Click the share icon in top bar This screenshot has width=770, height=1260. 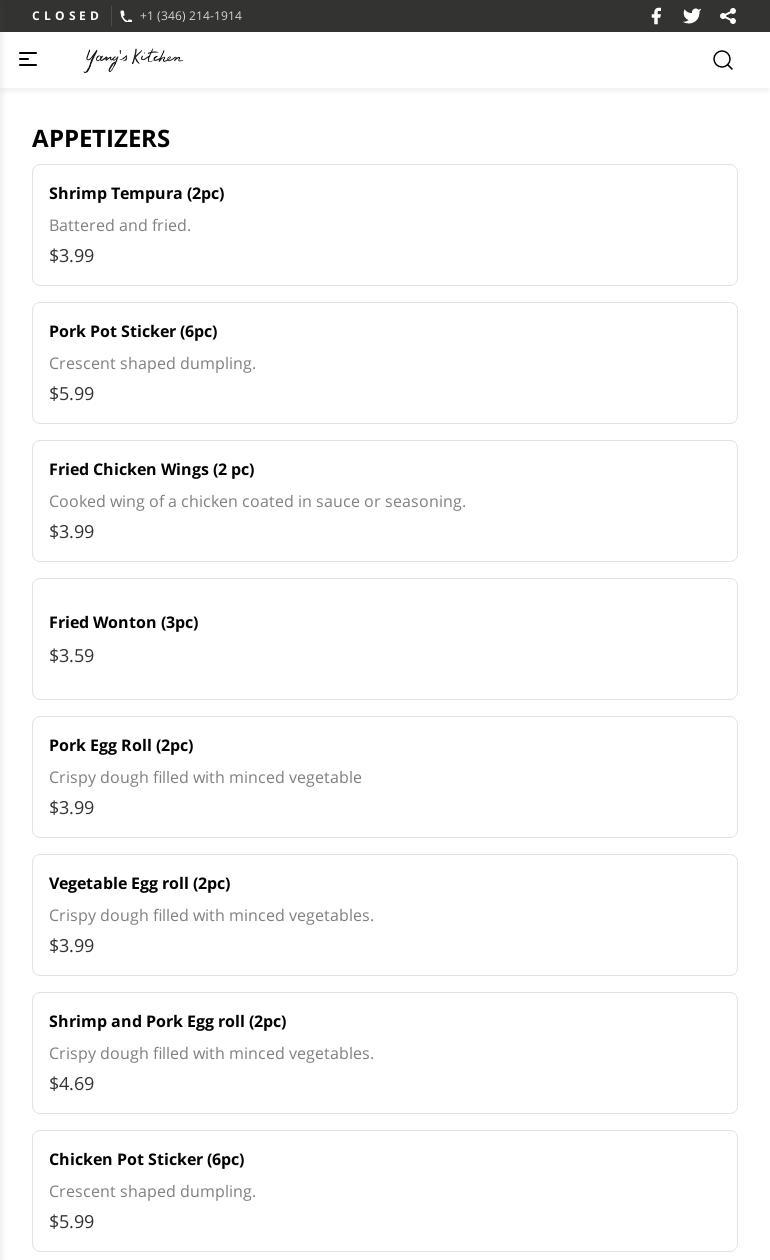point(728,16)
